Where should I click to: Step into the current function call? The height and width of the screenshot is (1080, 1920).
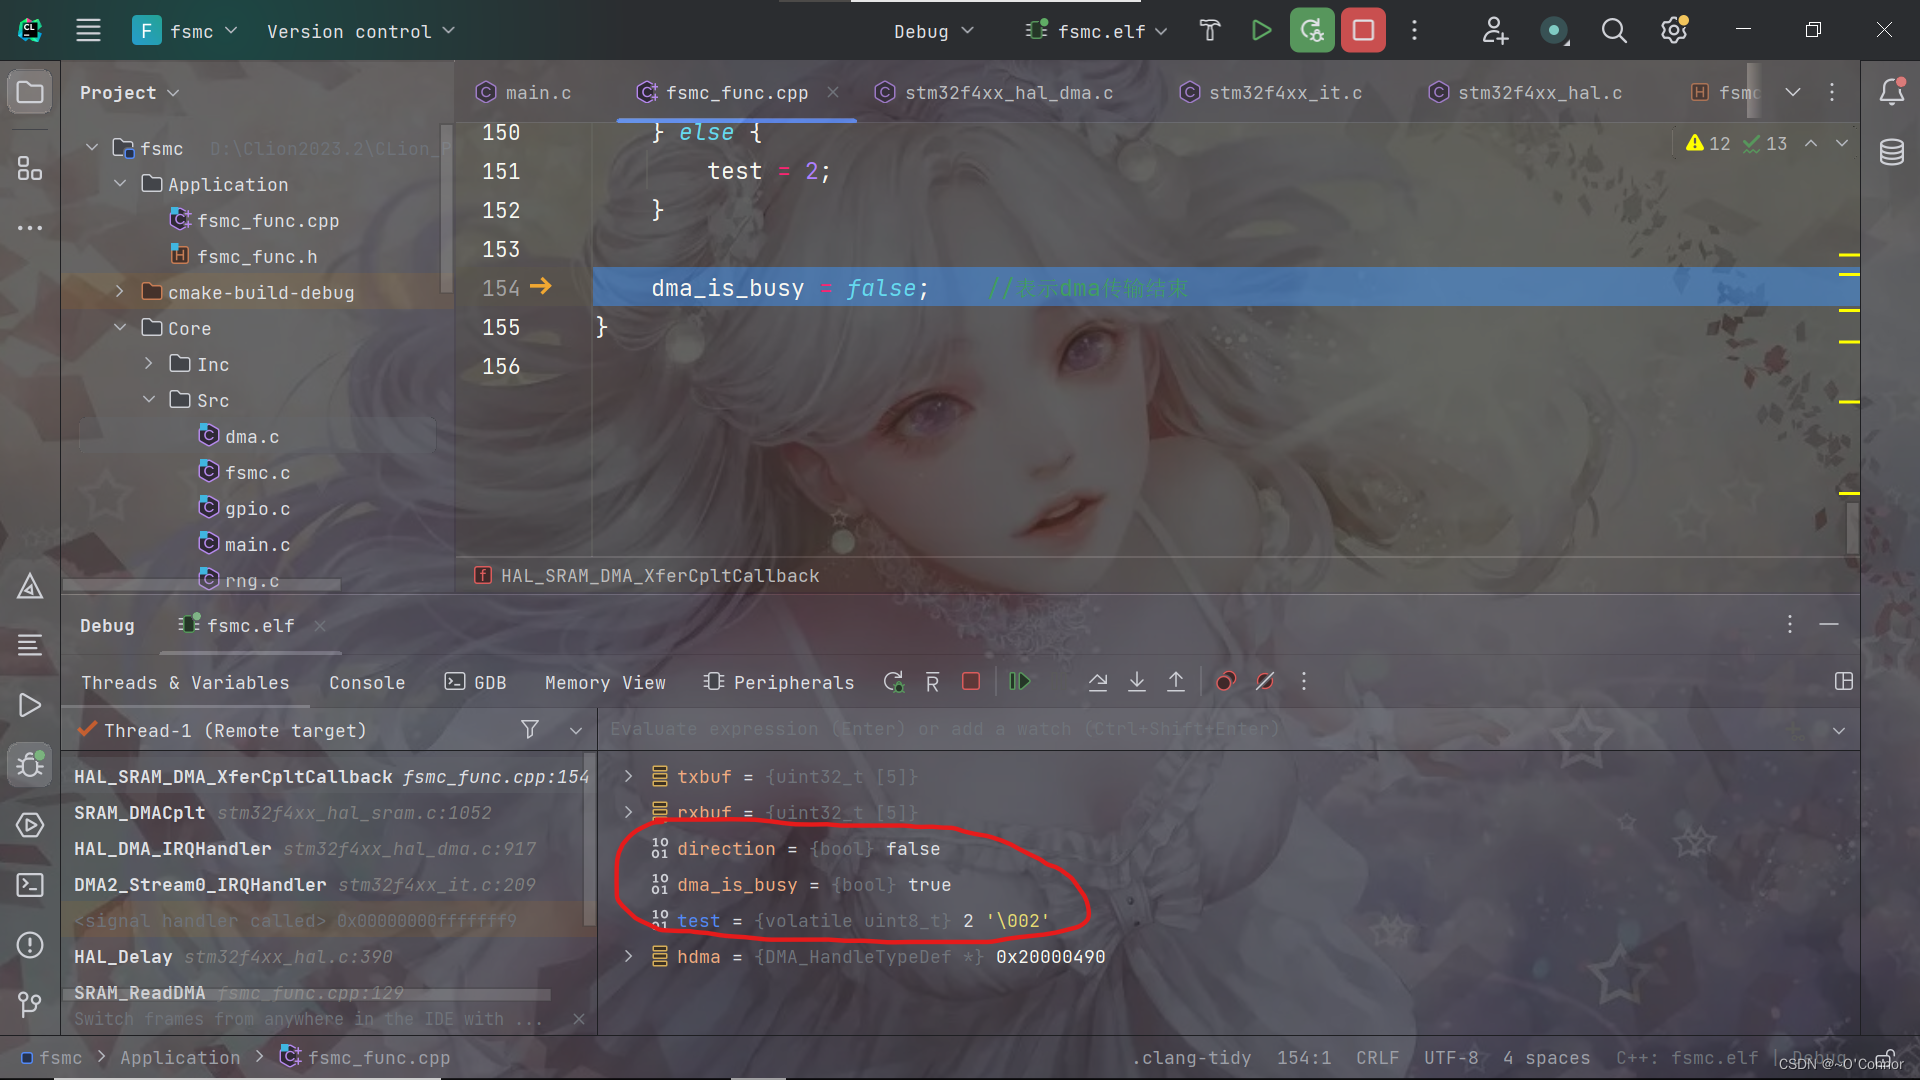click(1136, 681)
